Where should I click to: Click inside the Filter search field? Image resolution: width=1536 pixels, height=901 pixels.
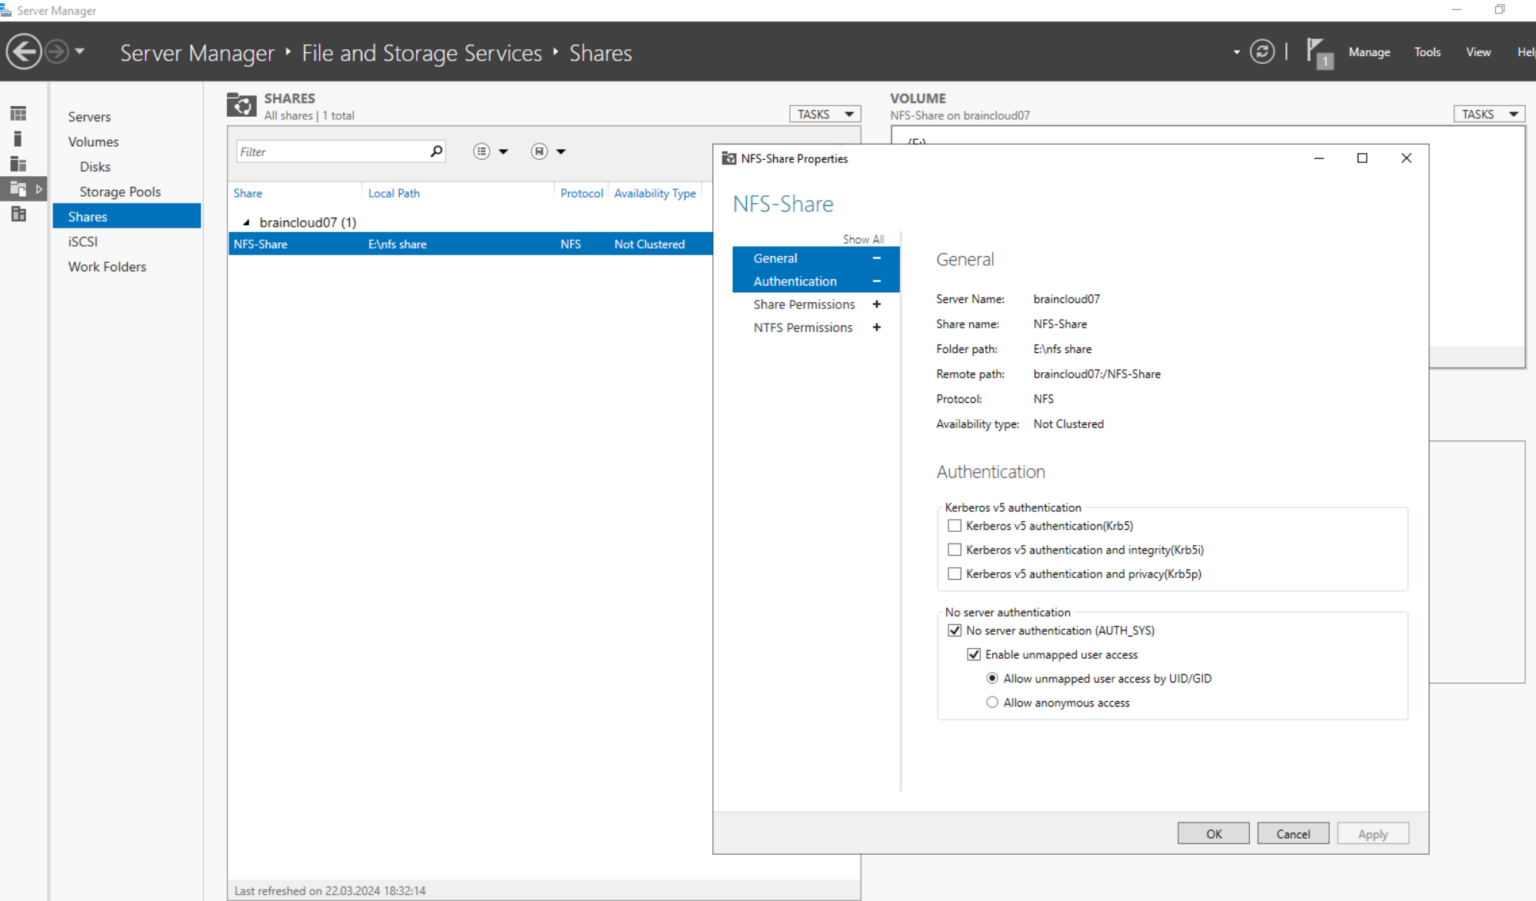tap(330, 151)
